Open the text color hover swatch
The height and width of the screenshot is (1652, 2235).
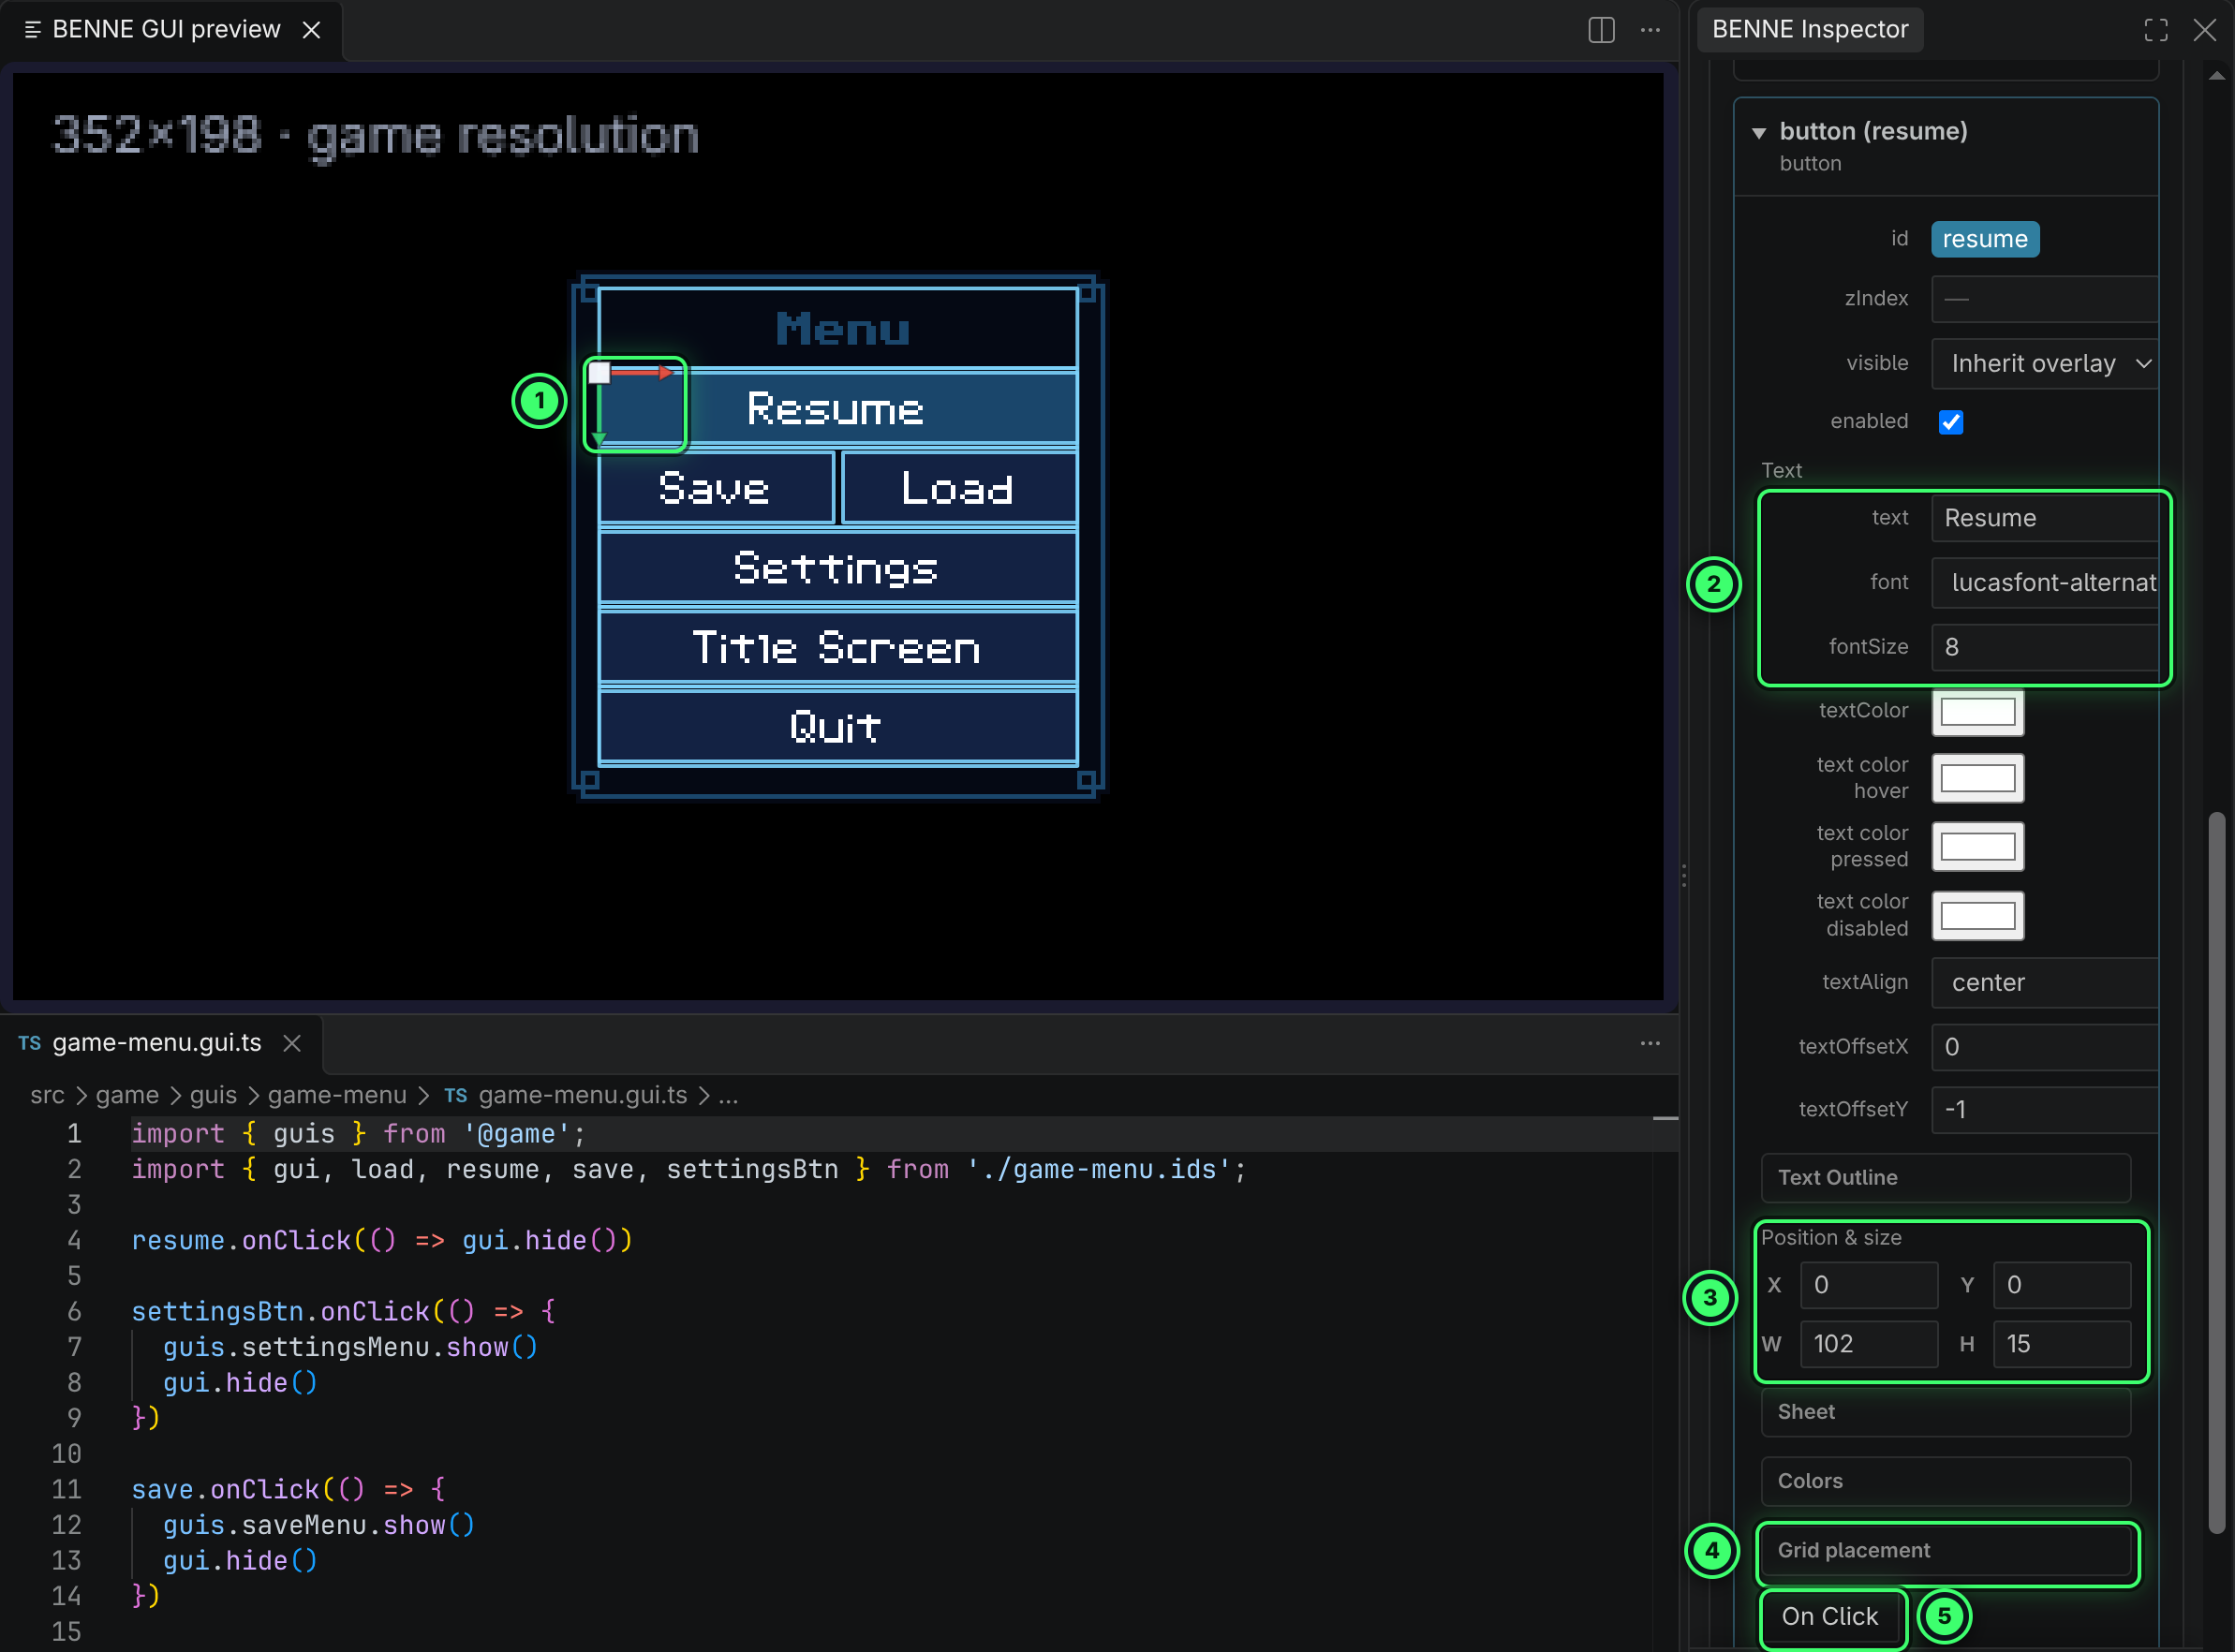click(x=1978, y=778)
